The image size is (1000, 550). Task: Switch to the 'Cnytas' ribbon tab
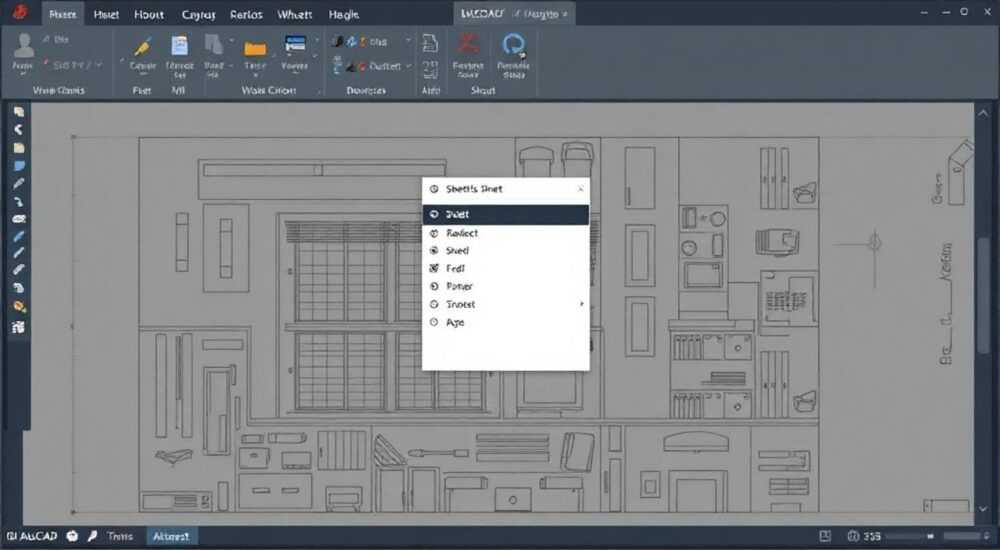[x=198, y=14]
